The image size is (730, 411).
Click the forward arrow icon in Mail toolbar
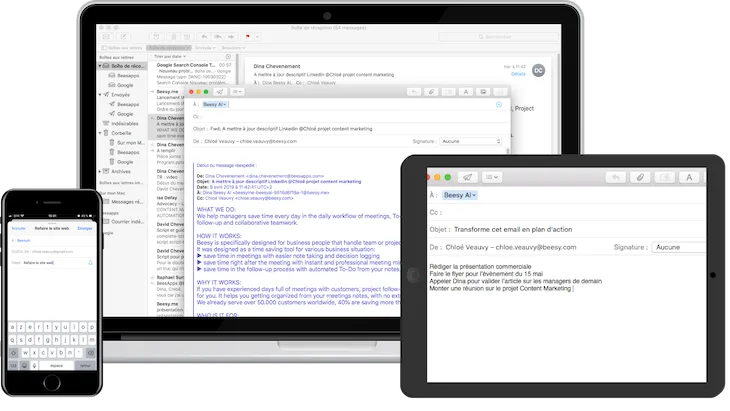click(x=231, y=37)
